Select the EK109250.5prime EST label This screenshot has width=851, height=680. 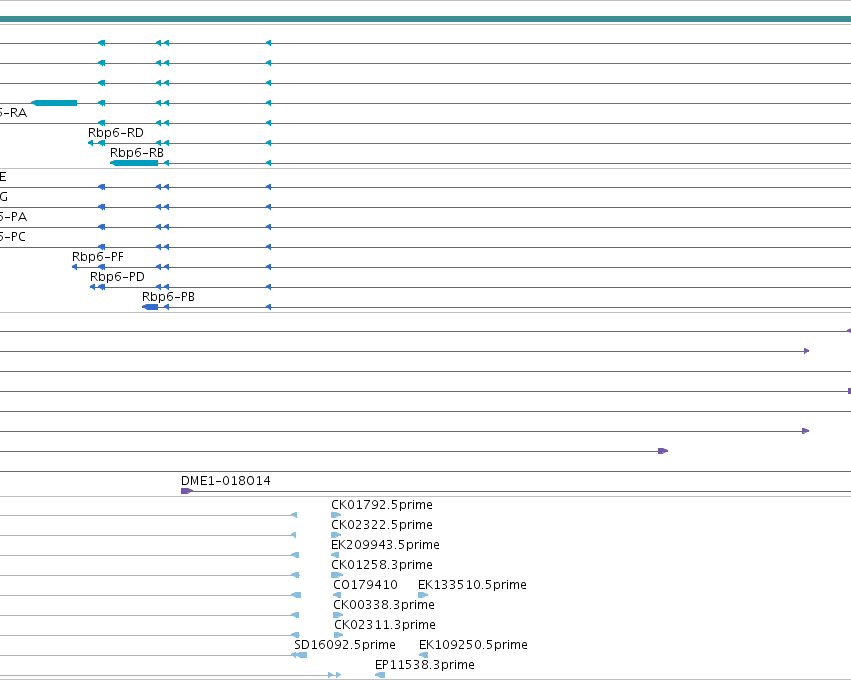coord(473,645)
